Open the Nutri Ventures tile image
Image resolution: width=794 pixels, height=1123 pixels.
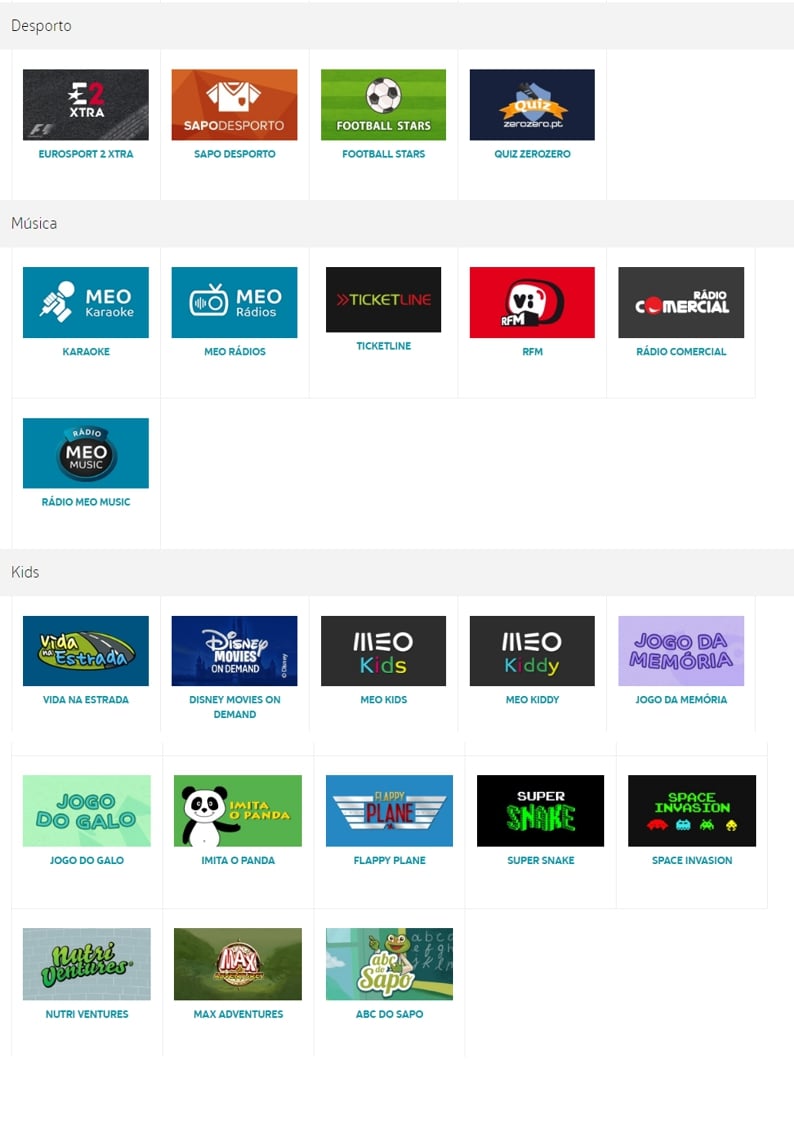pyautogui.click(x=87, y=964)
